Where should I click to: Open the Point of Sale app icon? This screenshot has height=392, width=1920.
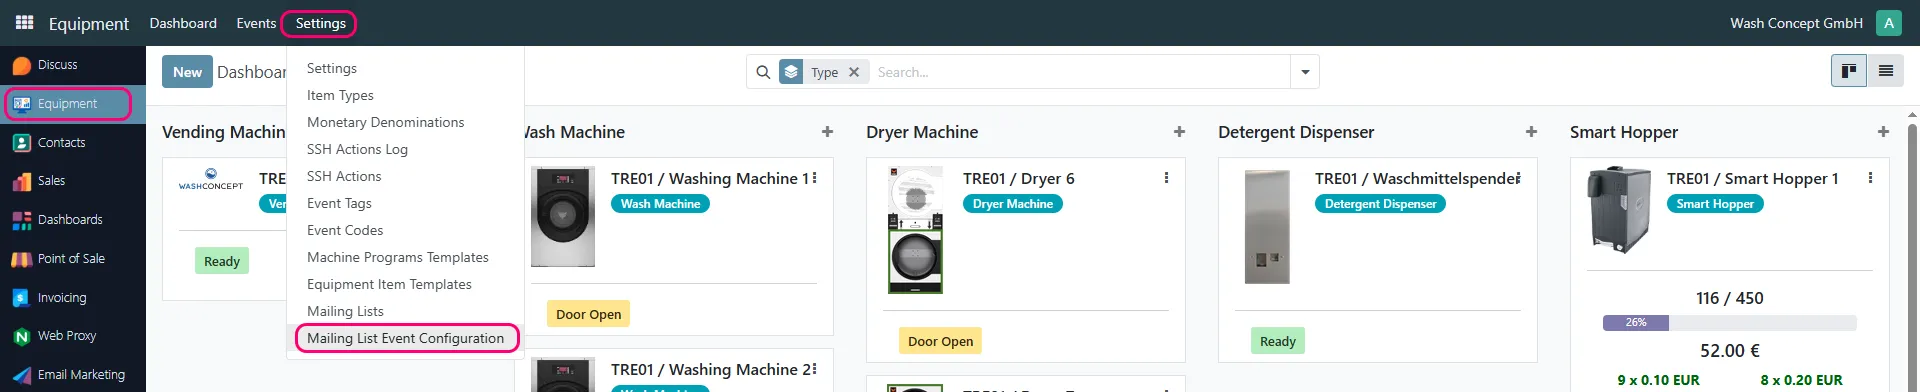[x=22, y=259]
